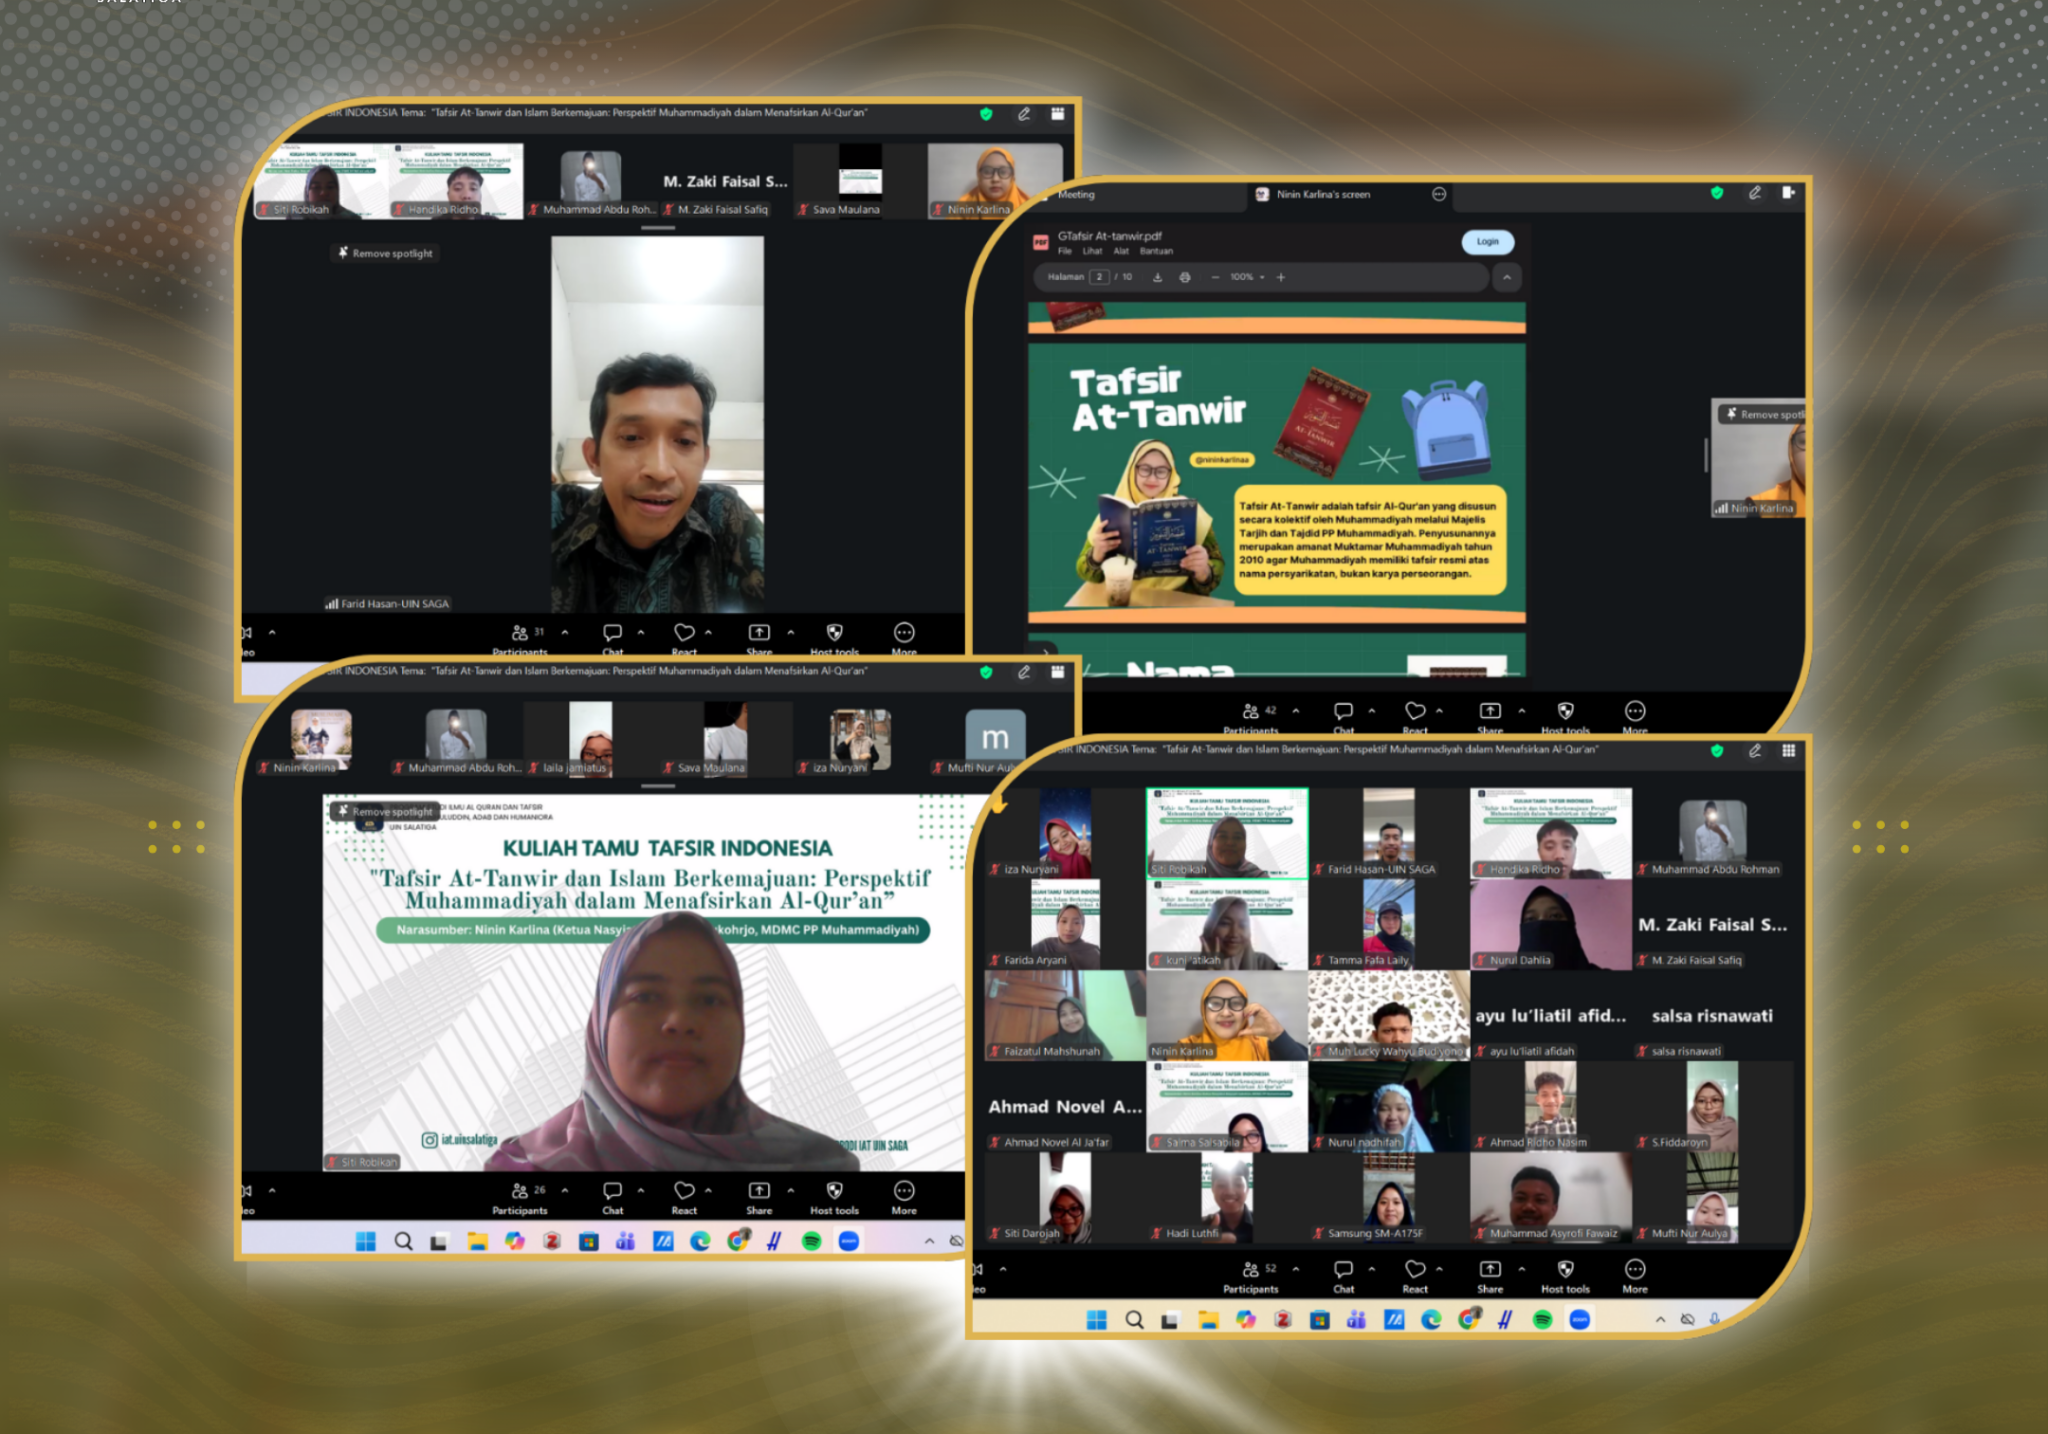Open options beside Ninin Karlina's screen label
The height and width of the screenshot is (1434, 2048).
[x=1439, y=194]
